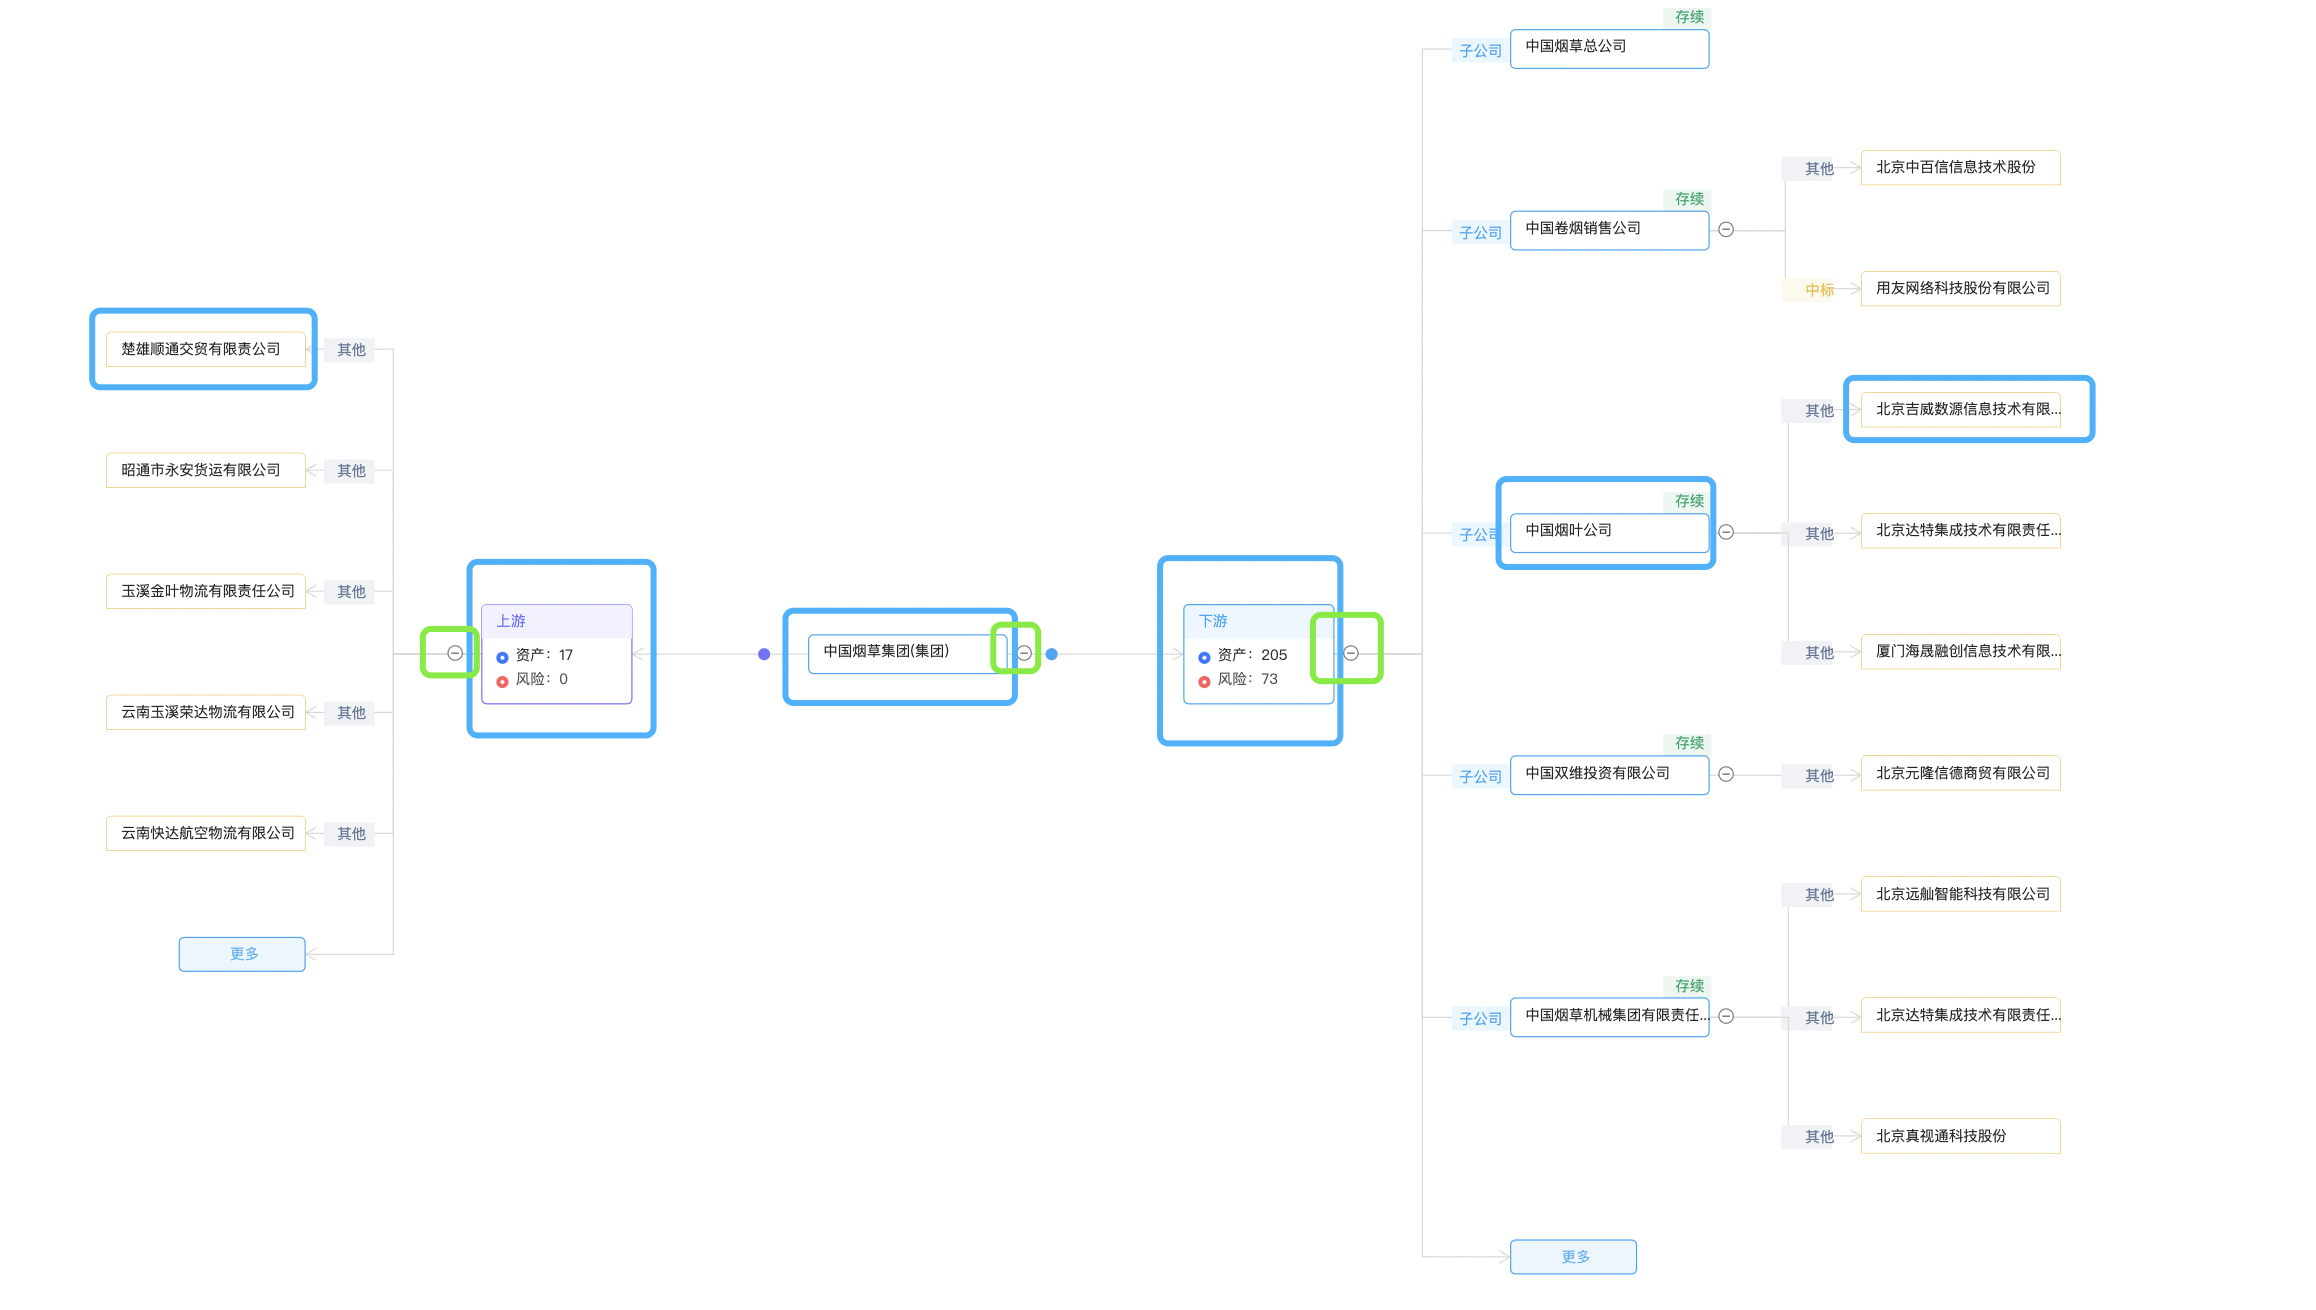The height and width of the screenshot is (1310, 2316).
Task: Select the 北京真视通科技股份 node
Action: coord(1961,1136)
